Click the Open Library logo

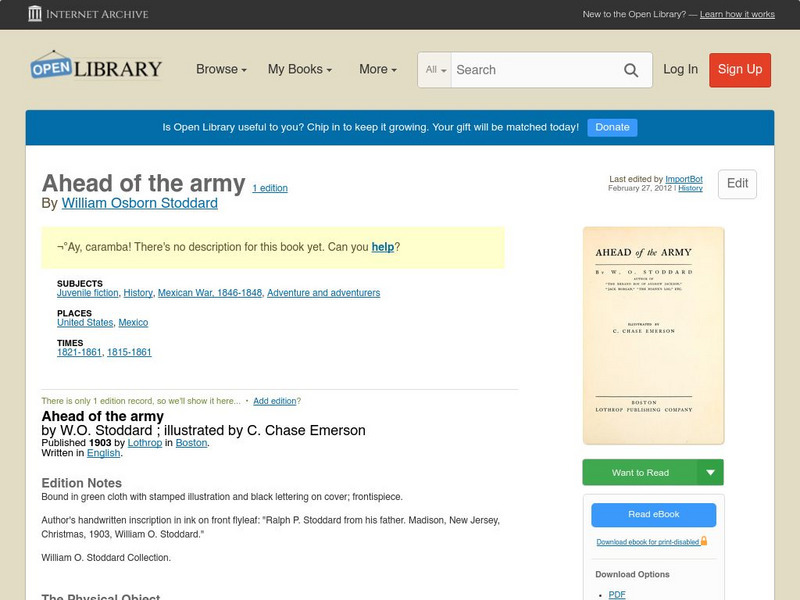coord(96,68)
